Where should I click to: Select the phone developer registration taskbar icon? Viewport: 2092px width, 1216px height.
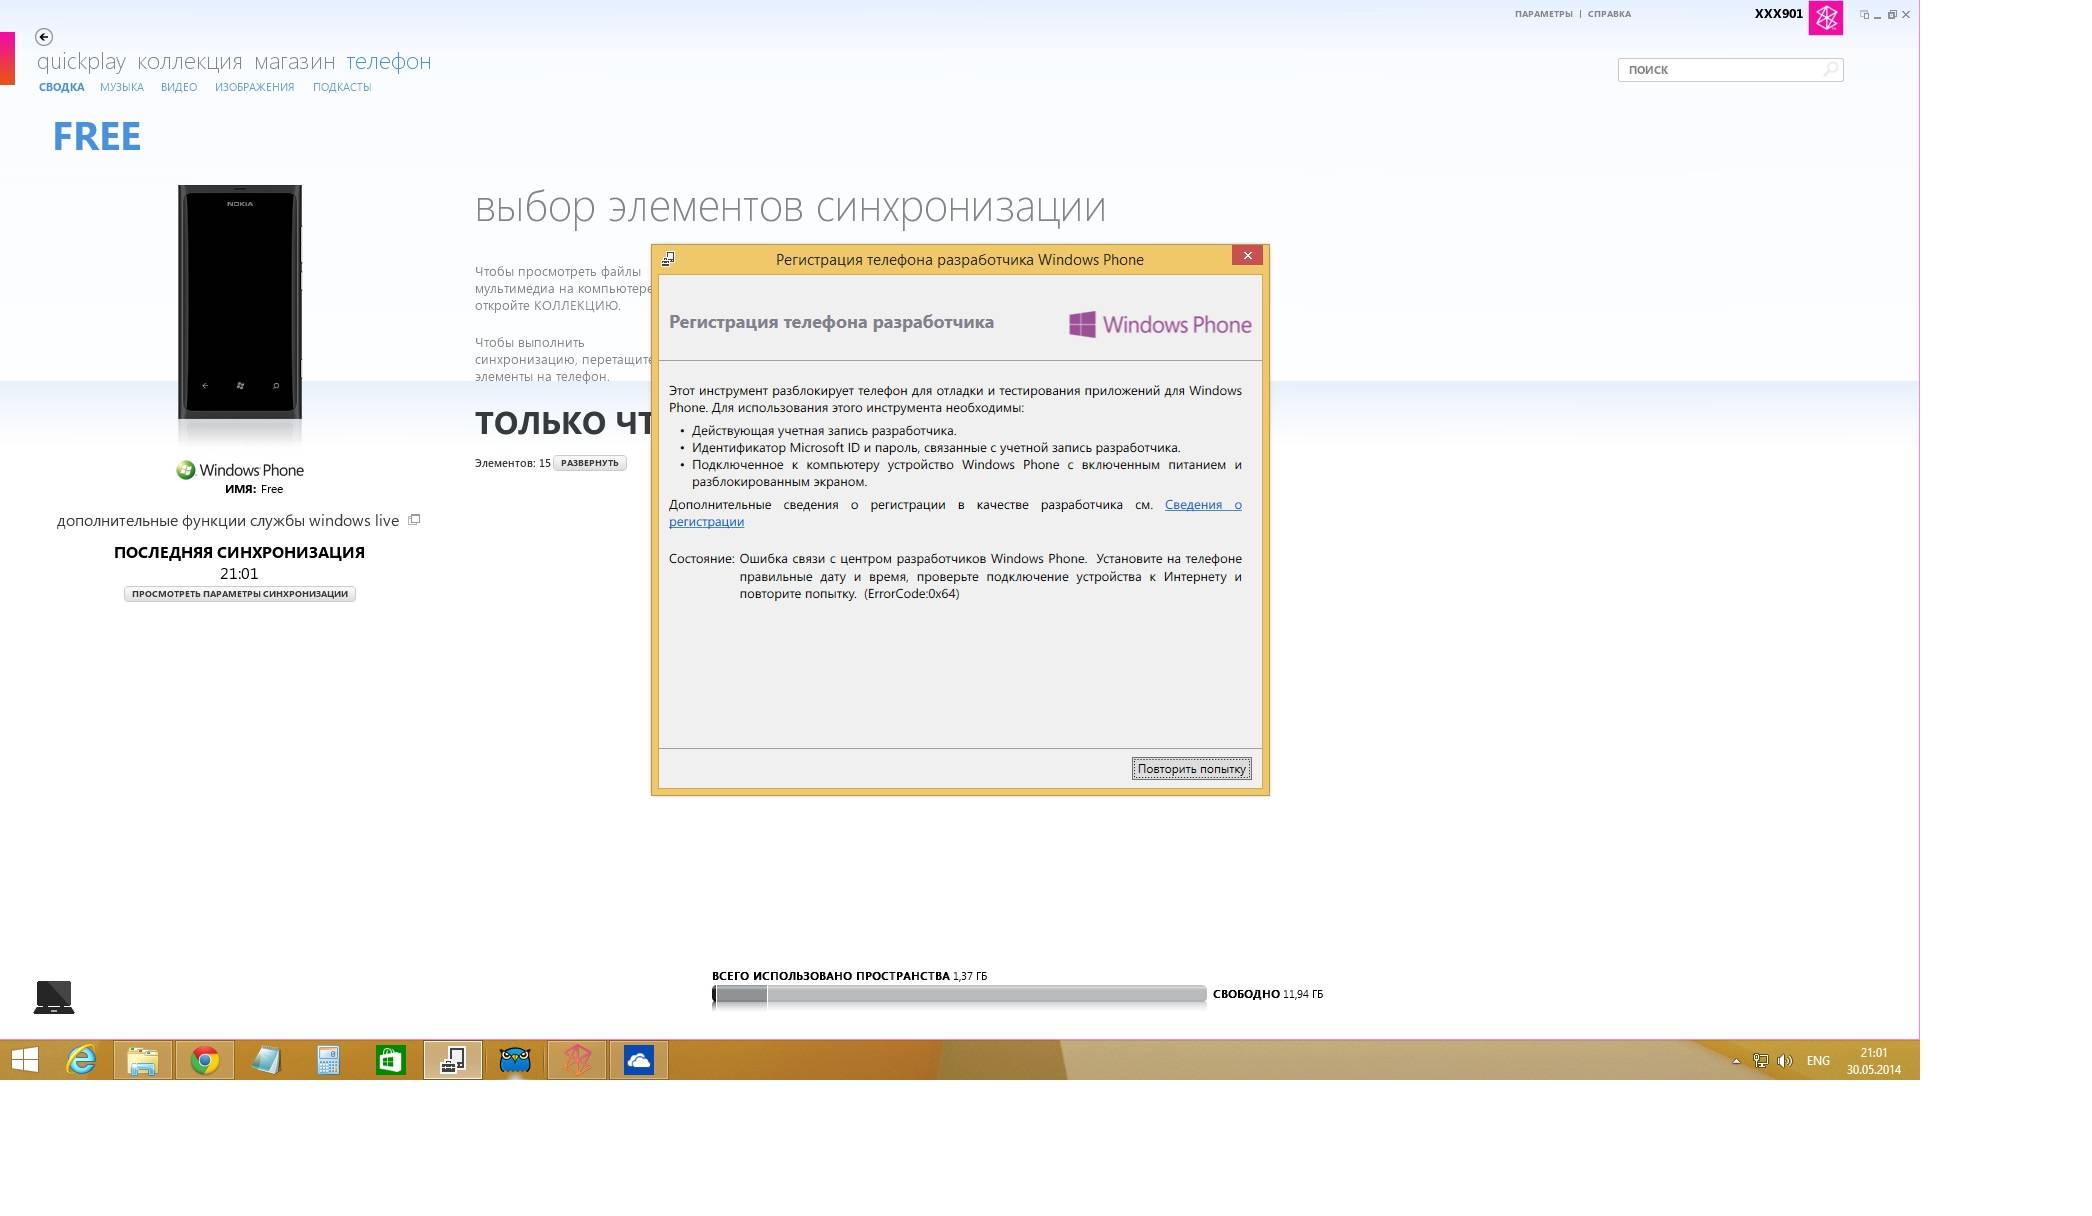coord(453,1060)
